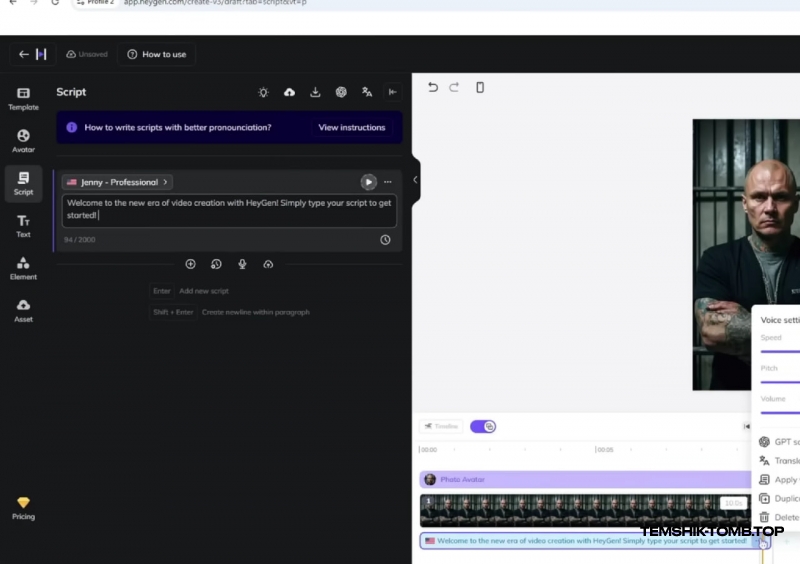Open the Asset sidebar panel

(x=23, y=311)
